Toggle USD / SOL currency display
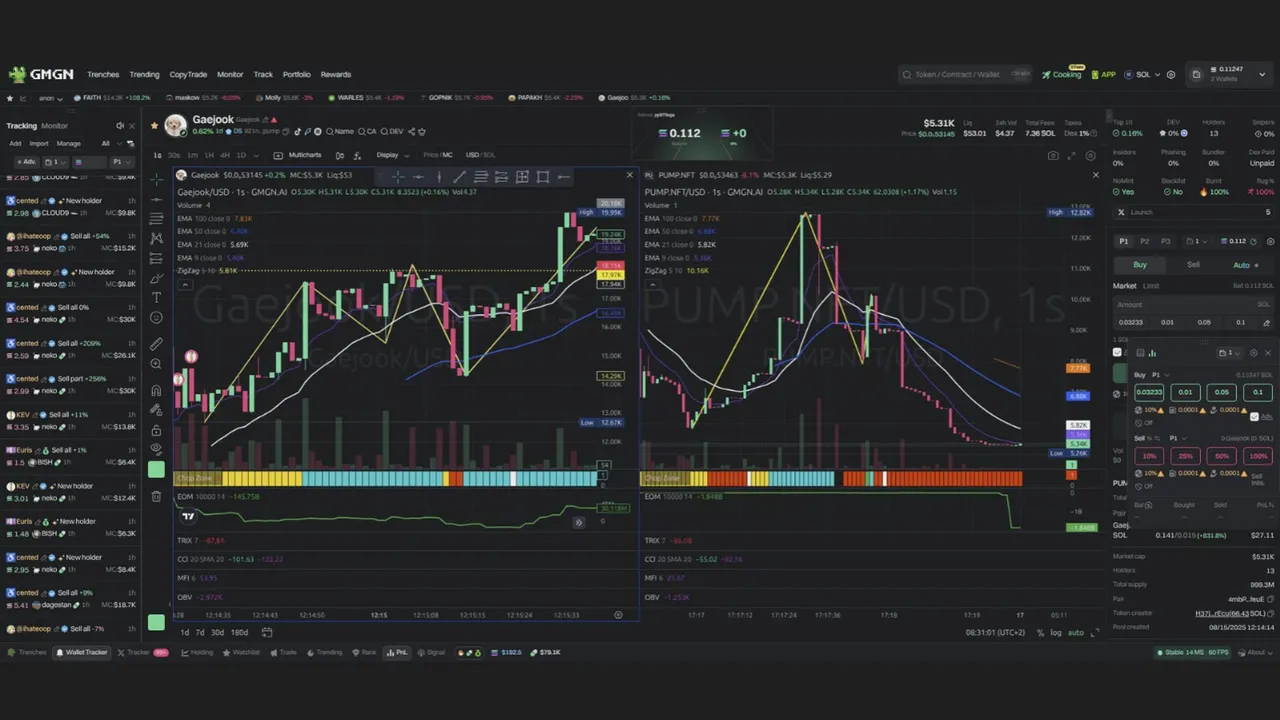This screenshot has width=1280, height=720. (481, 155)
